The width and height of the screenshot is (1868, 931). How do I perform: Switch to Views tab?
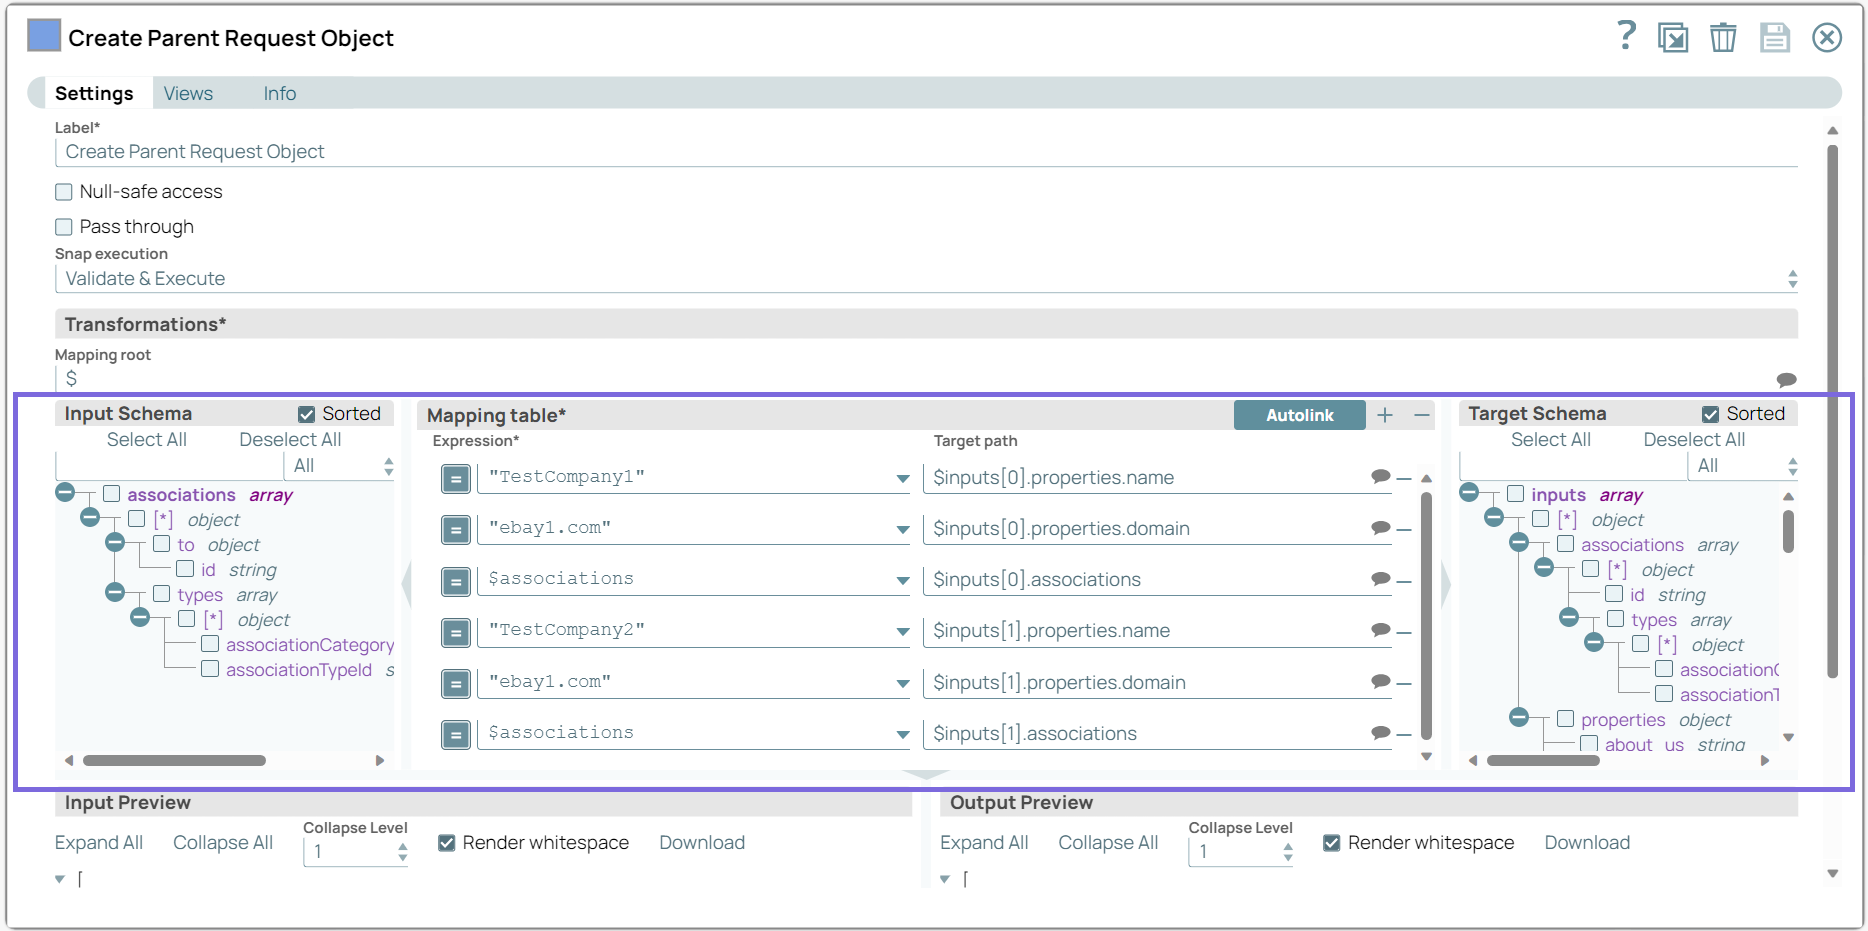tap(188, 93)
